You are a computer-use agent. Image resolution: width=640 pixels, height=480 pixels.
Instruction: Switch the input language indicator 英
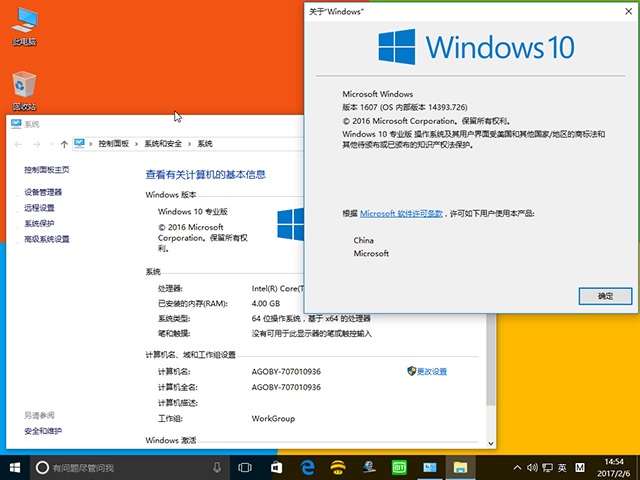tap(562, 468)
